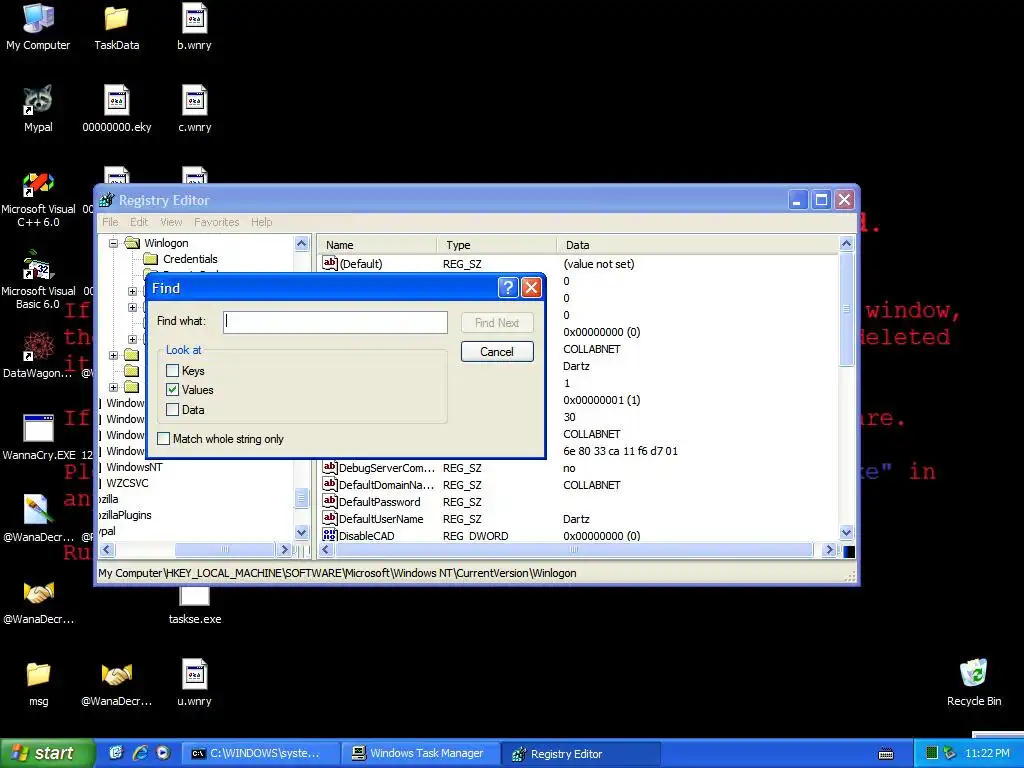Click the Find Next button
The height and width of the screenshot is (768, 1024).
[x=497, y=323]
